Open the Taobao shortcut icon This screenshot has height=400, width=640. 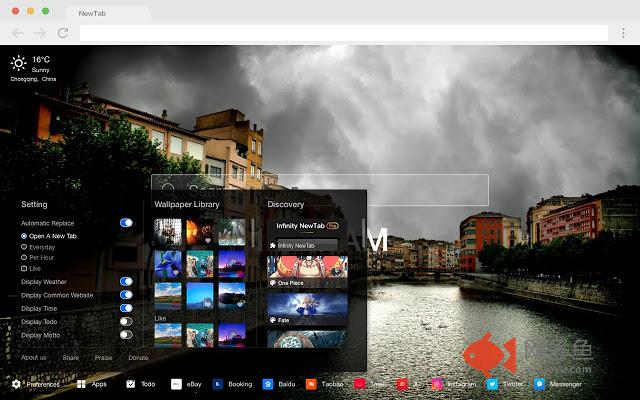[311, 384]
